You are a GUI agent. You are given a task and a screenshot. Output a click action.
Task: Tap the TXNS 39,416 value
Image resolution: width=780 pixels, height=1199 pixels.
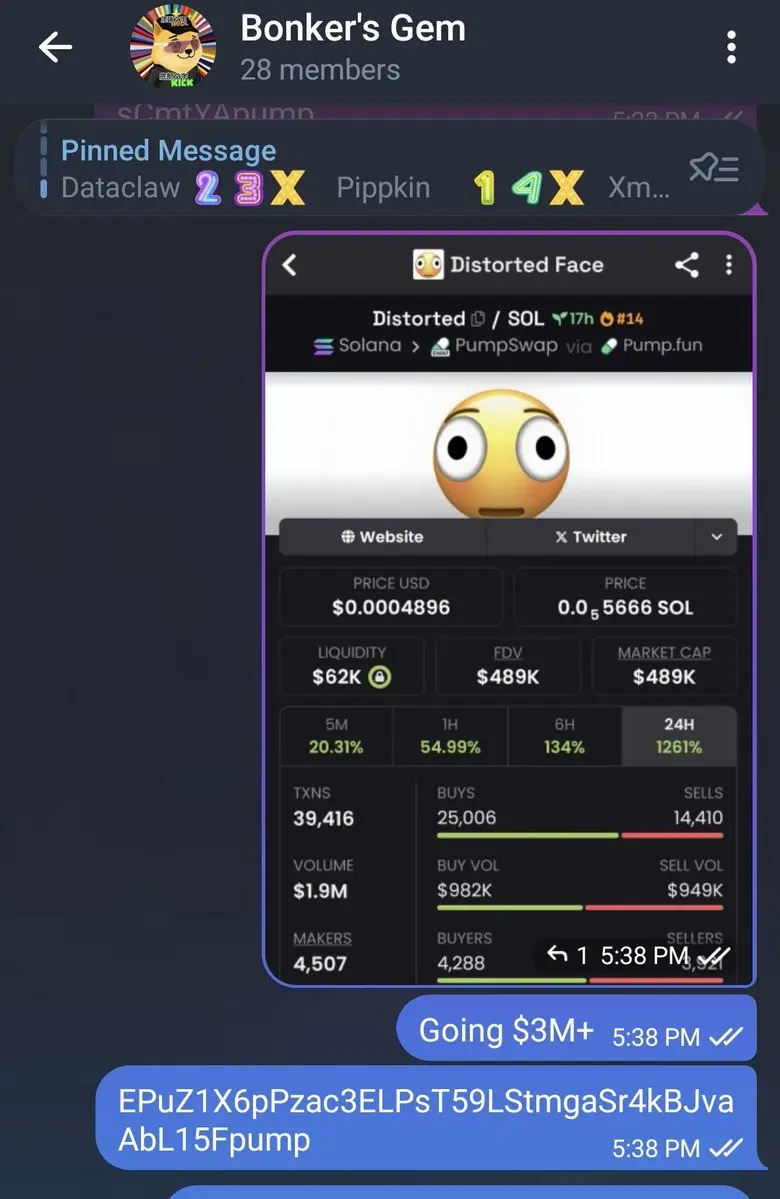[x=323, y=819]
